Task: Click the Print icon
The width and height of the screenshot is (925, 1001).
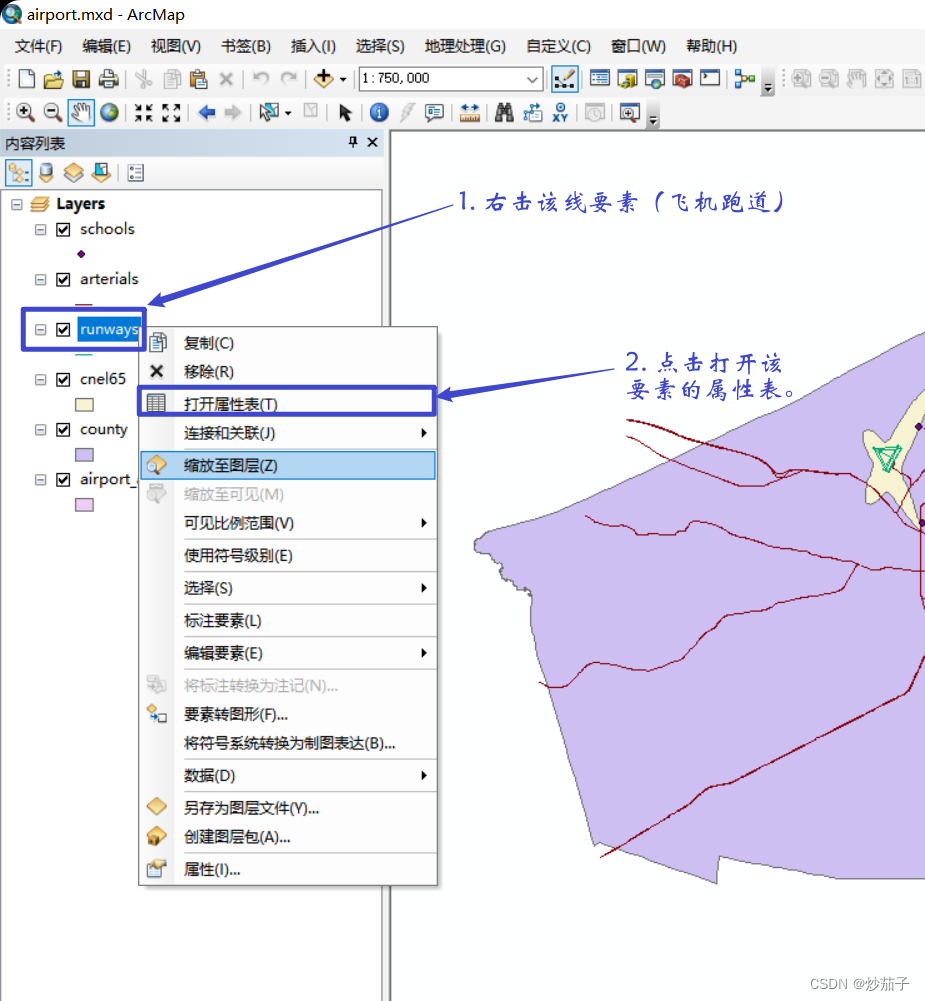Action: (x=109, y=79)
